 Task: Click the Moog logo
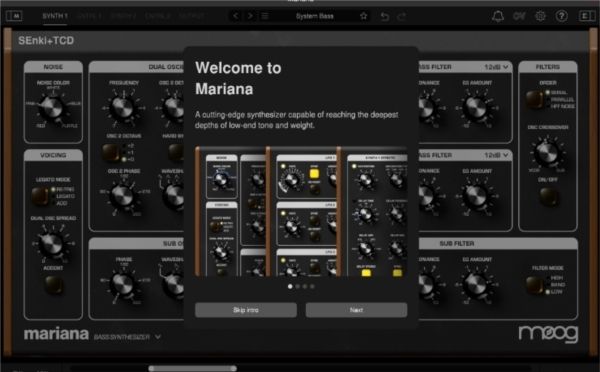pyautogui.click(x=548, y=334)
